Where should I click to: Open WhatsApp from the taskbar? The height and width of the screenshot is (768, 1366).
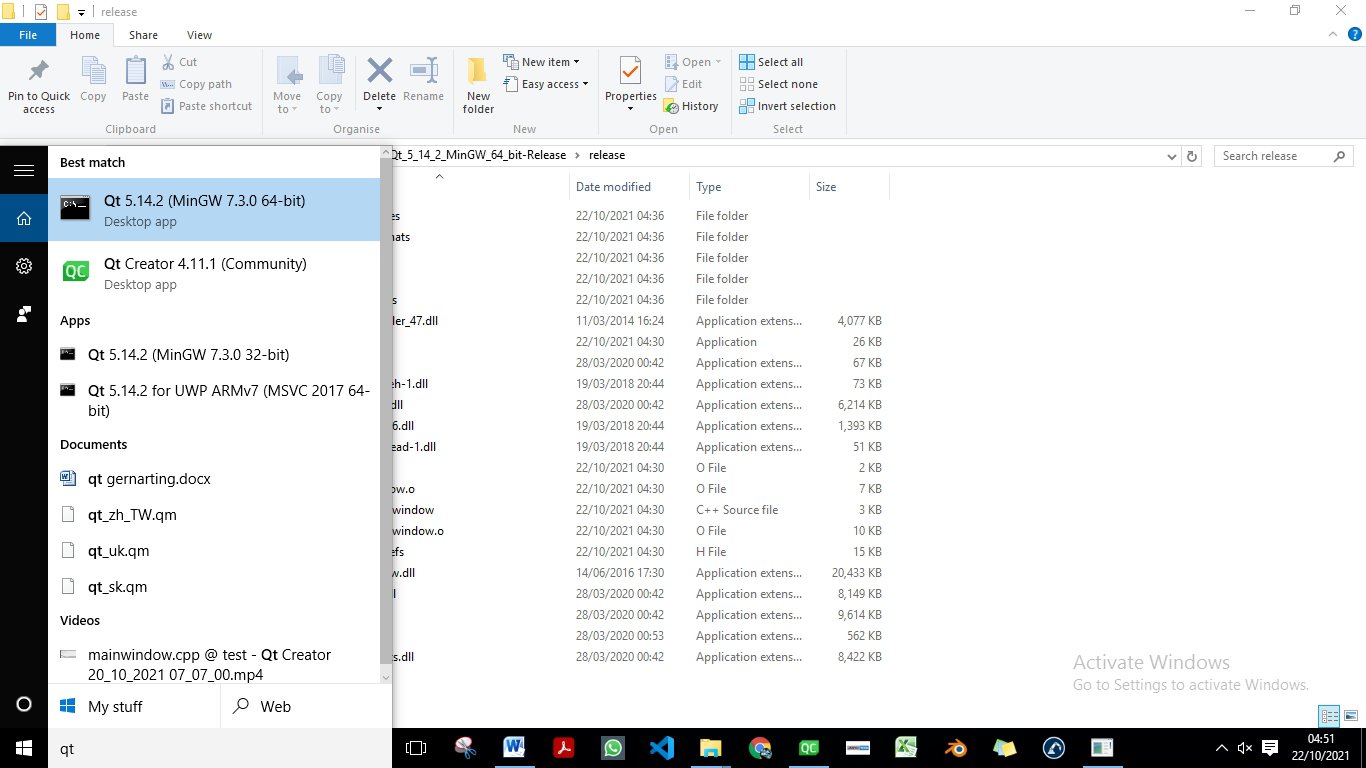(612, 748)
